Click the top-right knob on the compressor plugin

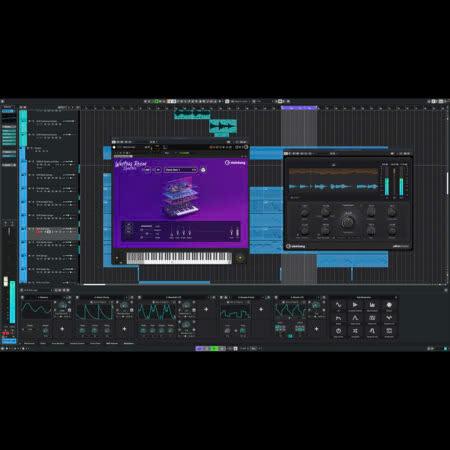click(392, 211)
